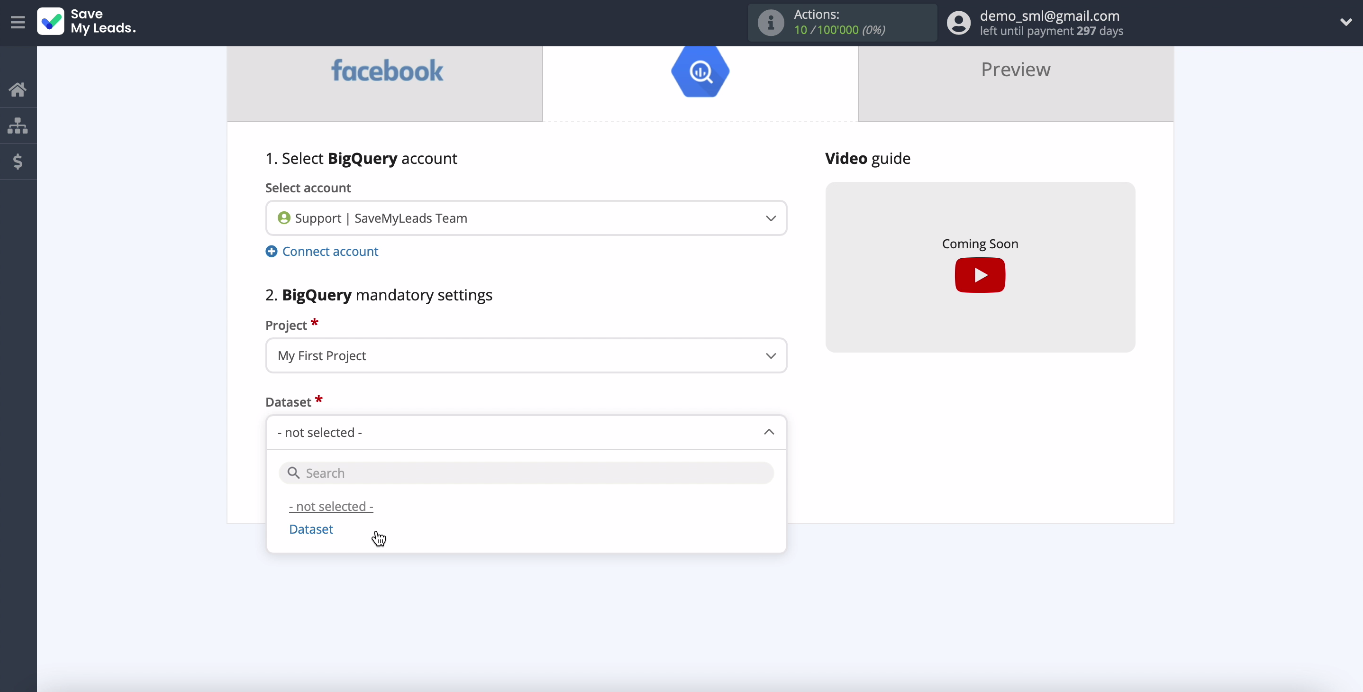This screenshot has width=1363, height=692.
Task: Click the Dataset search field
Action: point(526,473)
